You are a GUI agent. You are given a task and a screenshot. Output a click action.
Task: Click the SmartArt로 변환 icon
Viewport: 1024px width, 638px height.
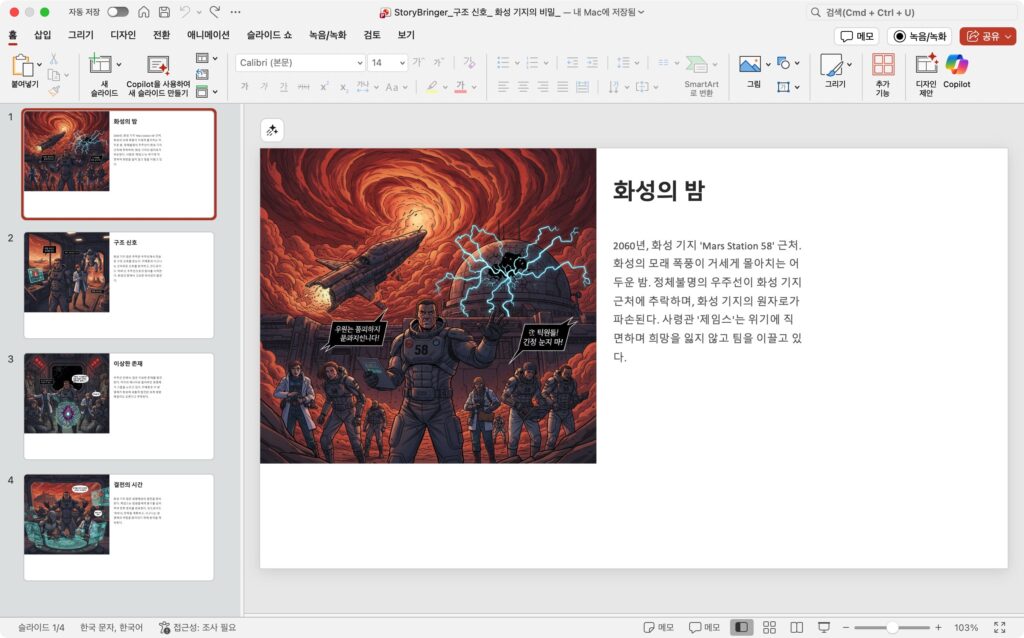point(701,66)
